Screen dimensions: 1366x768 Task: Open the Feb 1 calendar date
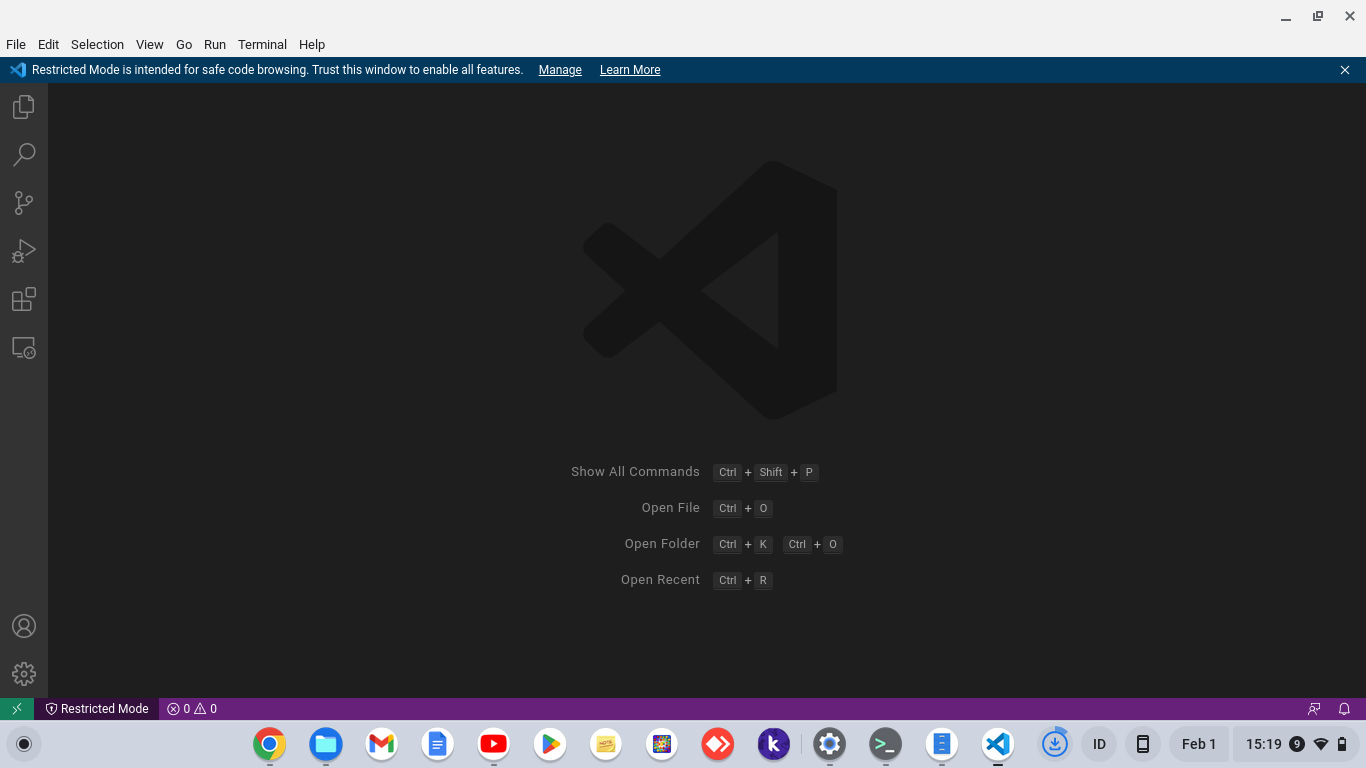1199,744
